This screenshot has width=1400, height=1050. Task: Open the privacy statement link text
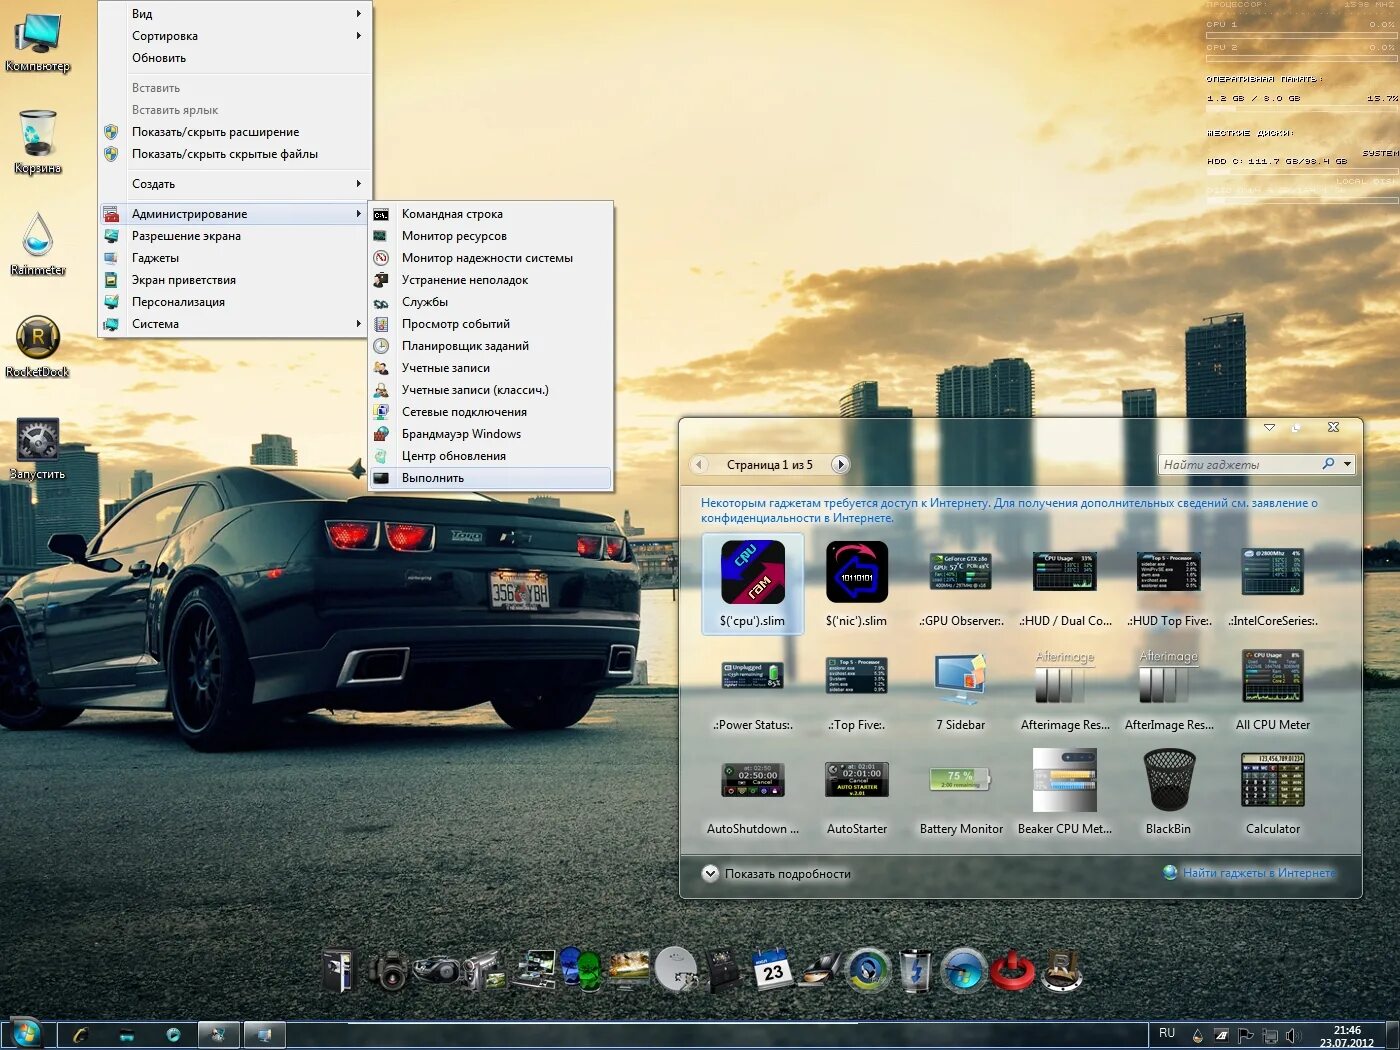tap(1009, 511)
